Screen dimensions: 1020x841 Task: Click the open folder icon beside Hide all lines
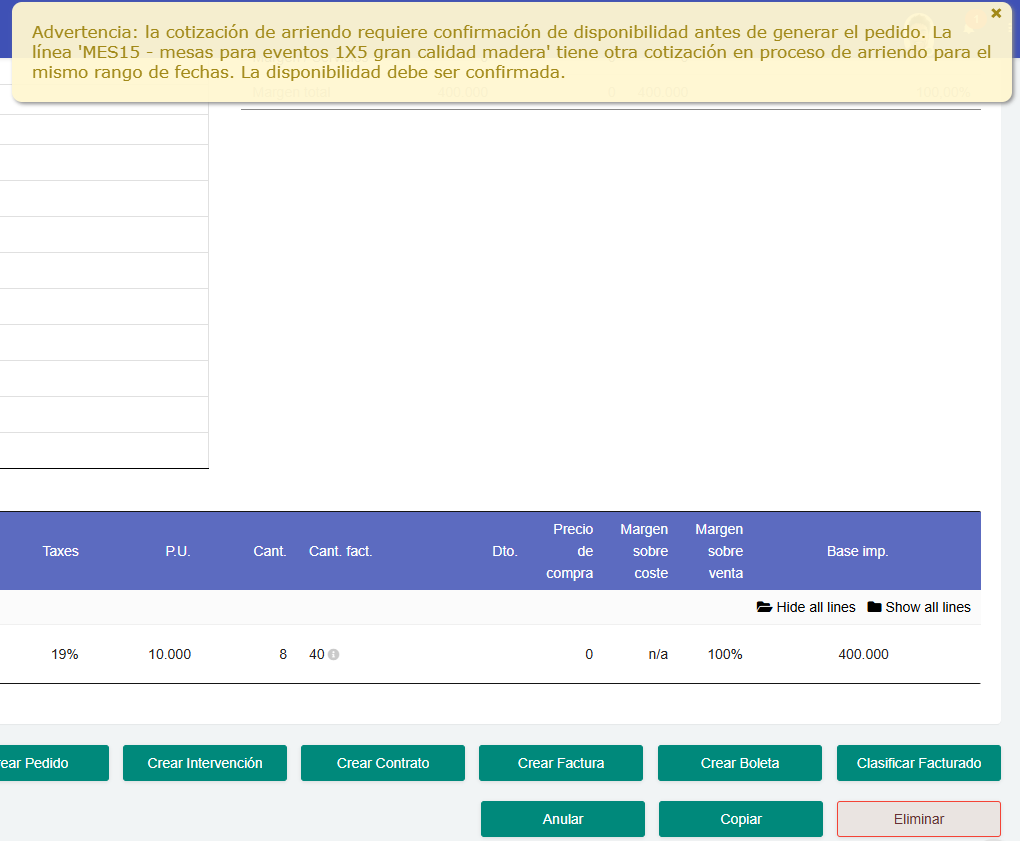[763, 607]
